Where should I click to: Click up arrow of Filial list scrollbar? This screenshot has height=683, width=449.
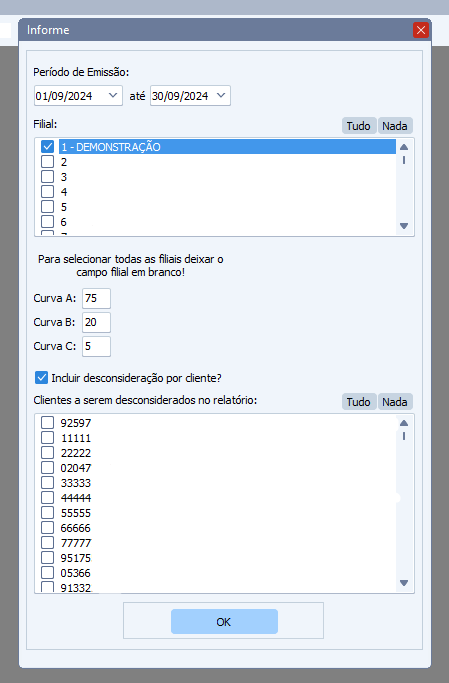[x=404, y=147]
